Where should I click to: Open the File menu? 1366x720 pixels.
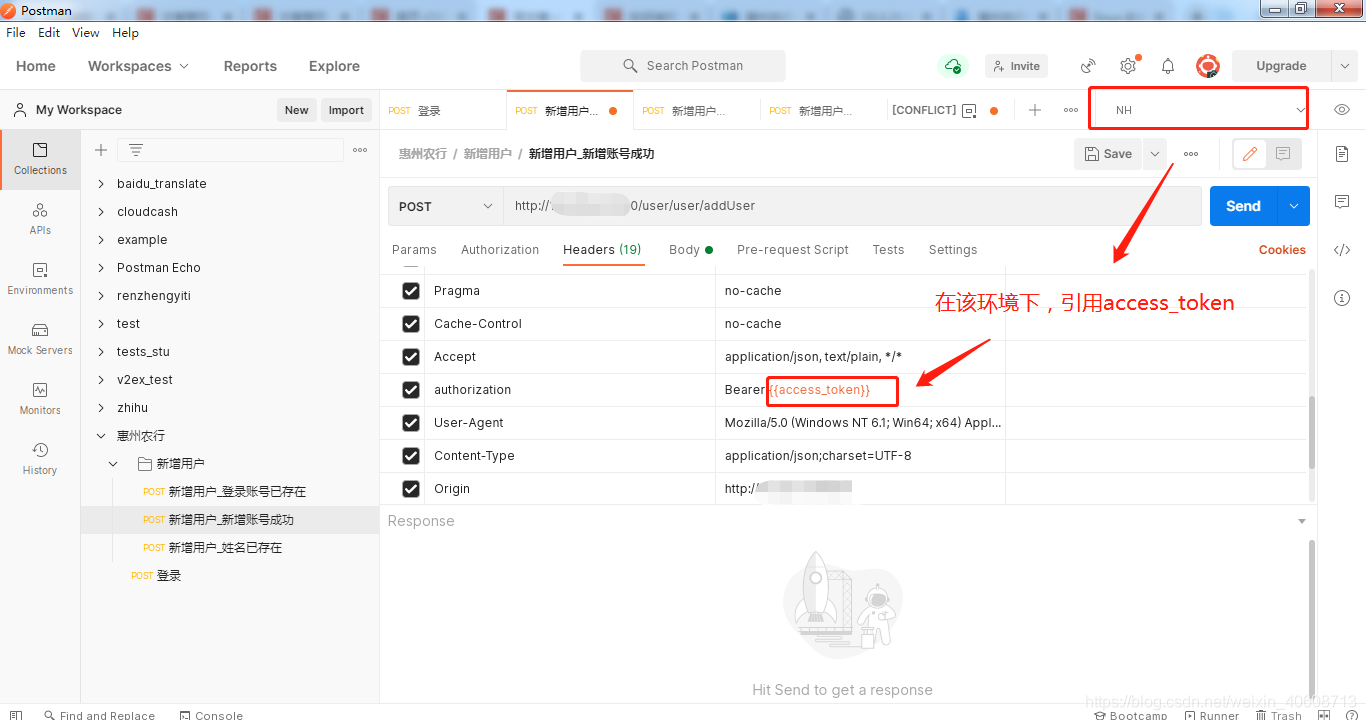(x=16, y=33)
